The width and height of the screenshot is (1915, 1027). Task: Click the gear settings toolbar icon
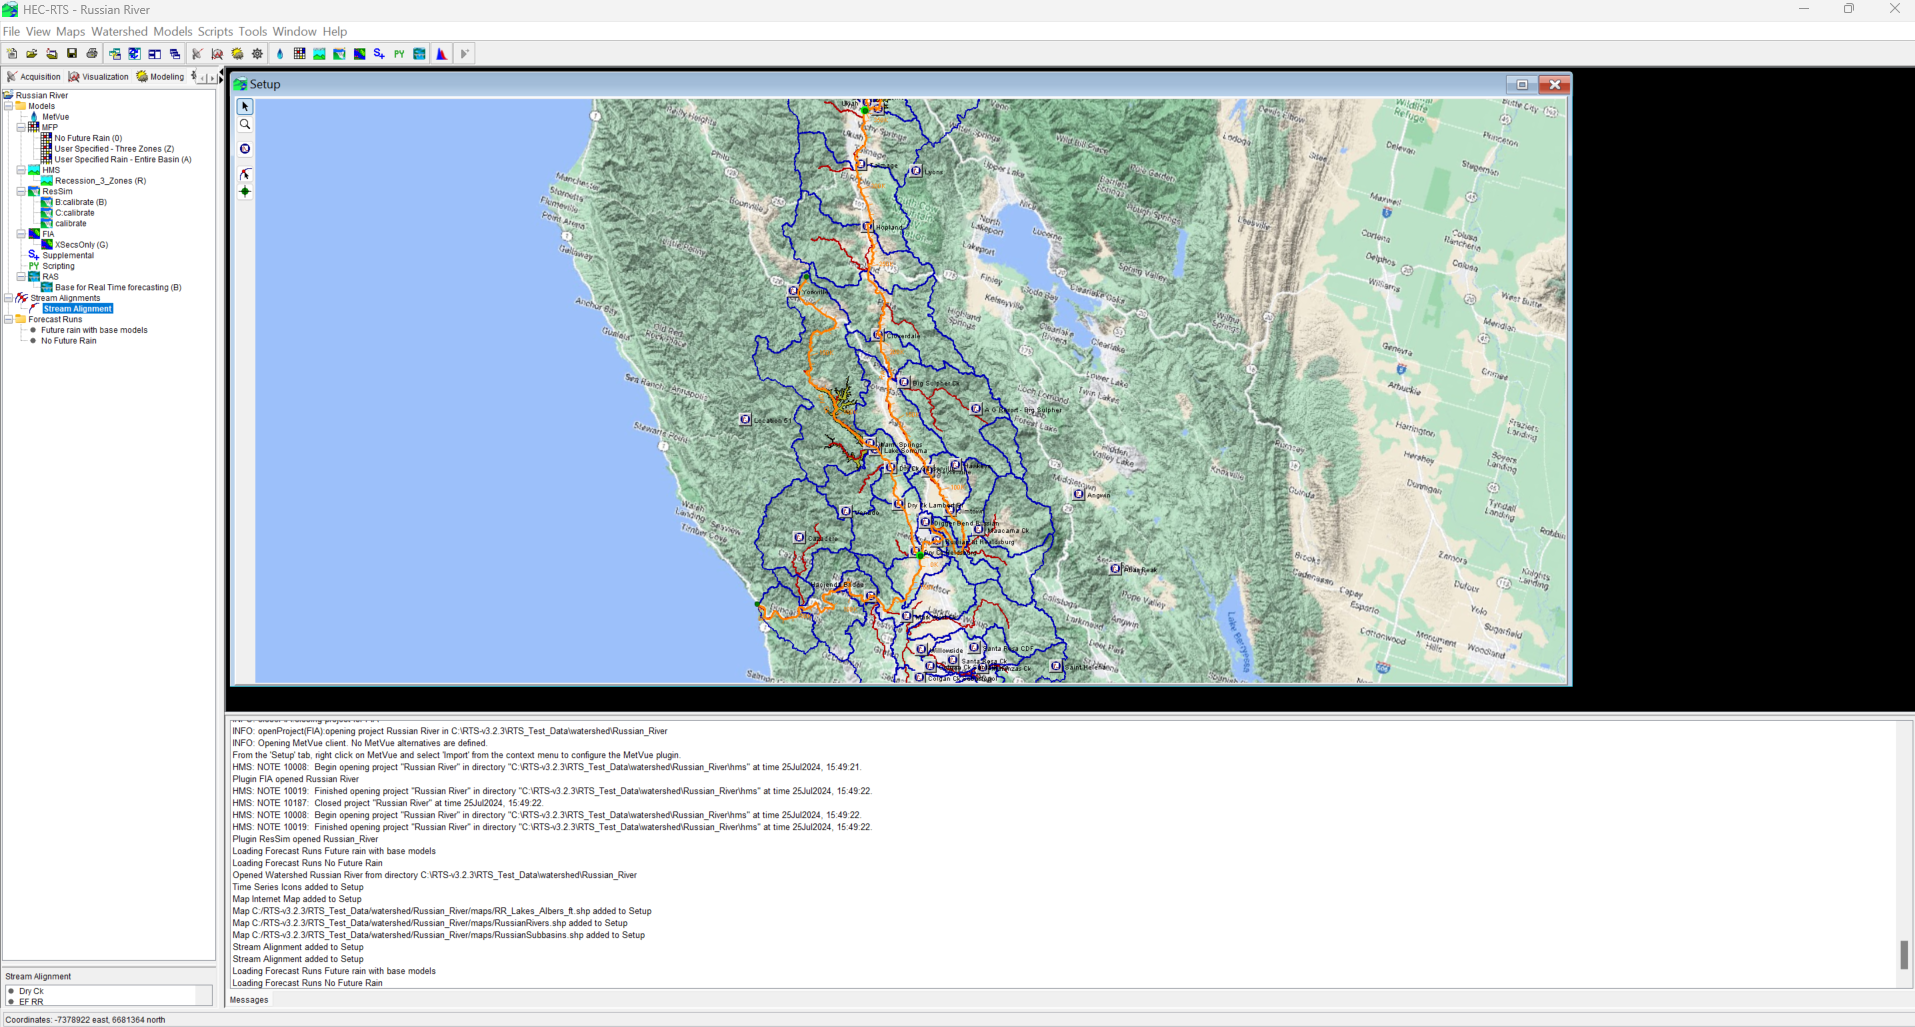tap(258, 54)
